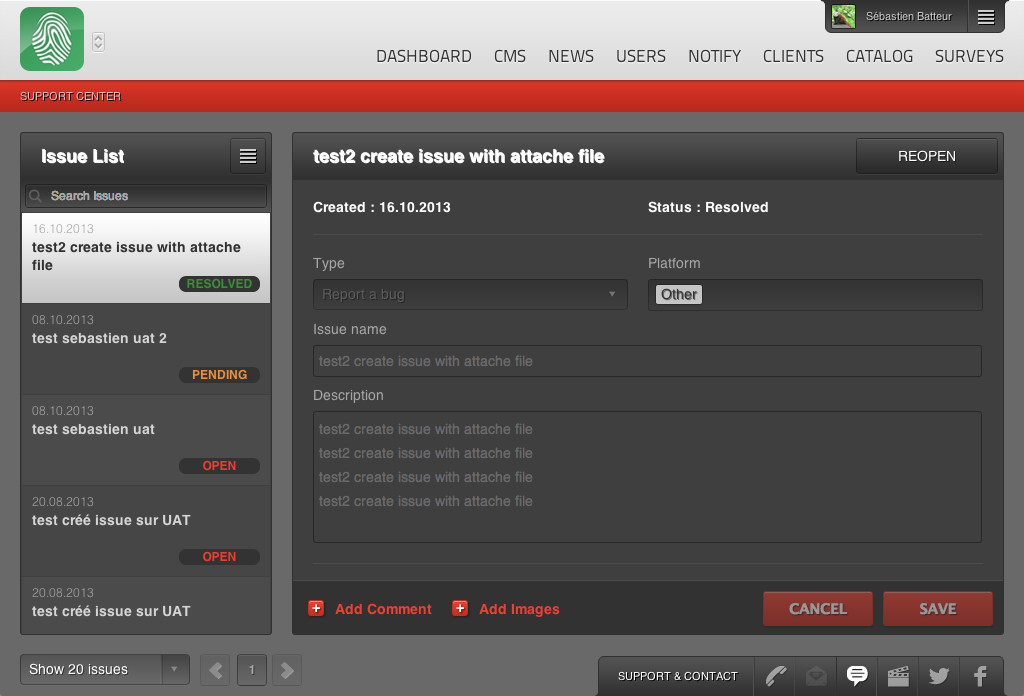Expand the Type dropdown showing Report a bug
Screen dimensions: 1024x696
(470, 295)
